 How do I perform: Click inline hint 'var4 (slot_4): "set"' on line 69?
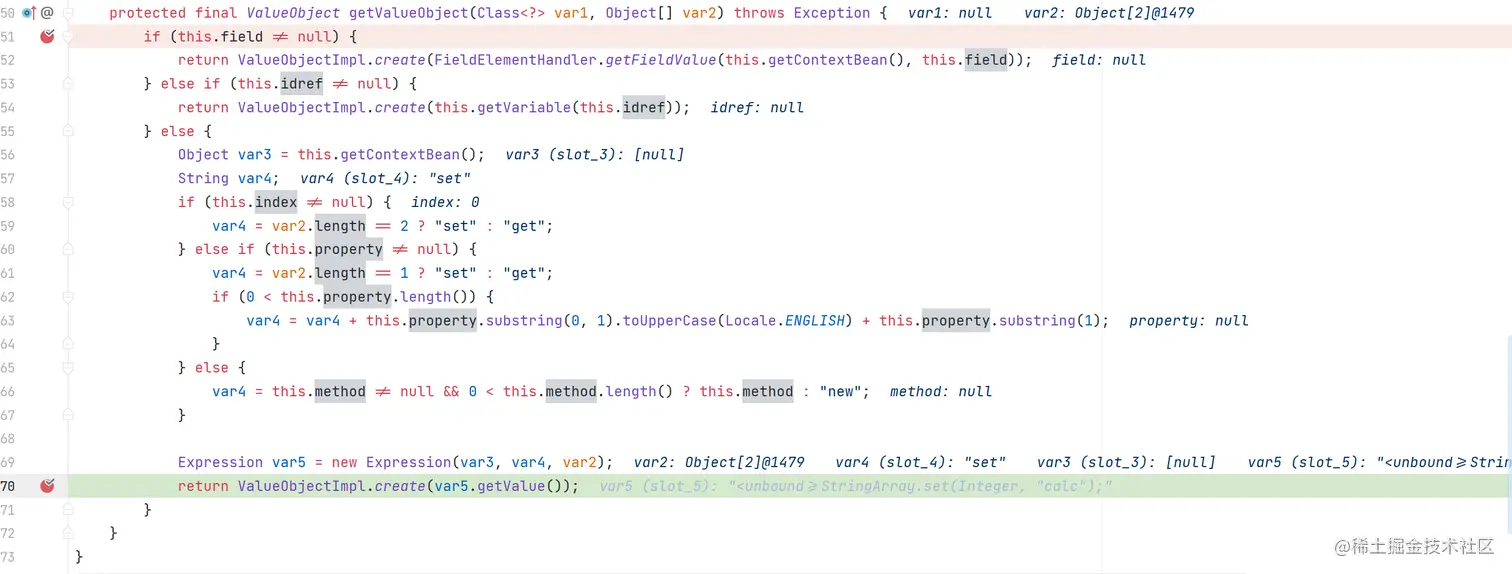[x=920, y=462]
